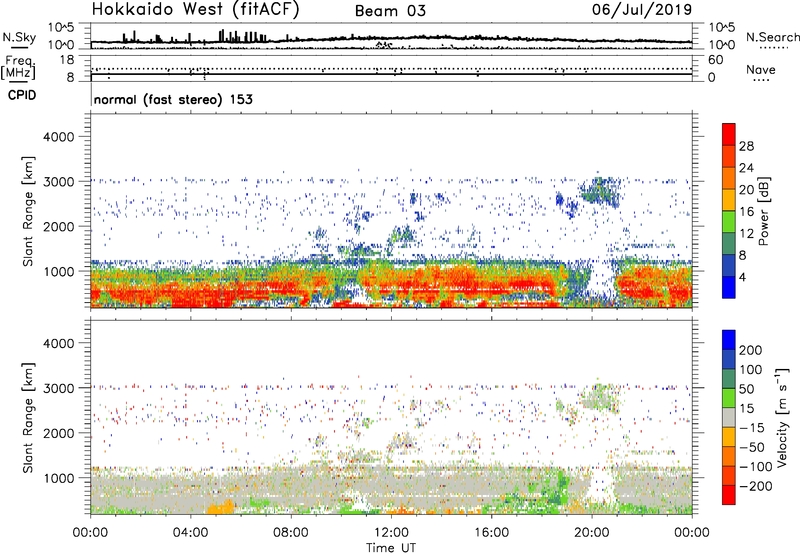
Task: Select the '12' label on the power colorbar
Action: 746,234
